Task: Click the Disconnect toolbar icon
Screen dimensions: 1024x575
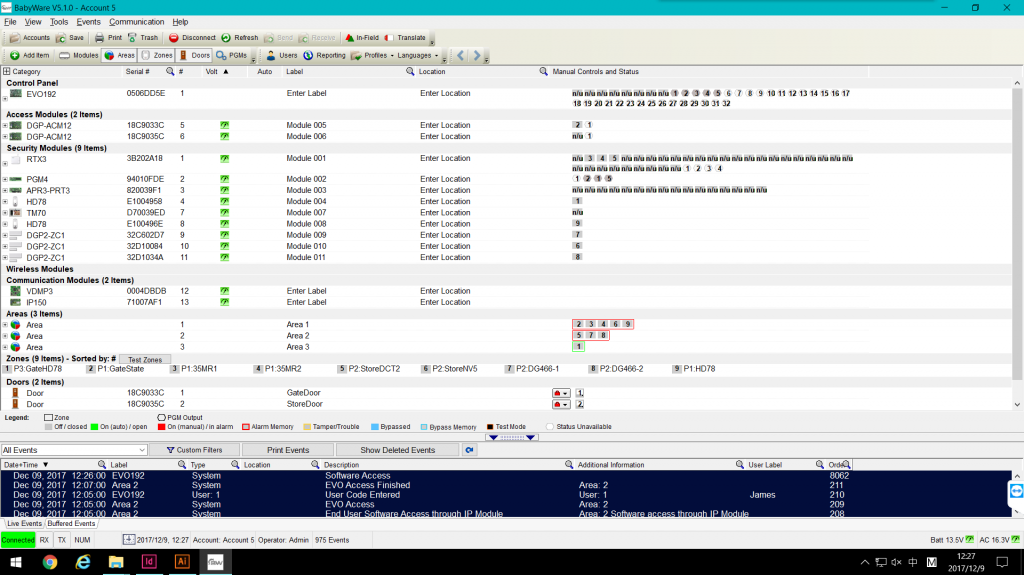Action: (174, 37)
